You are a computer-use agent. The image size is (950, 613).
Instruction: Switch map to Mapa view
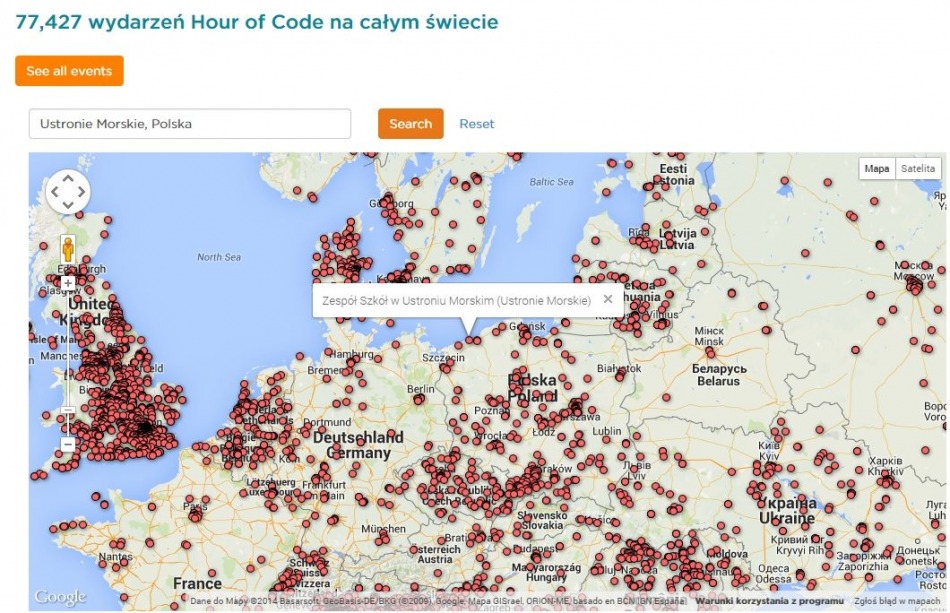(877, 168)
